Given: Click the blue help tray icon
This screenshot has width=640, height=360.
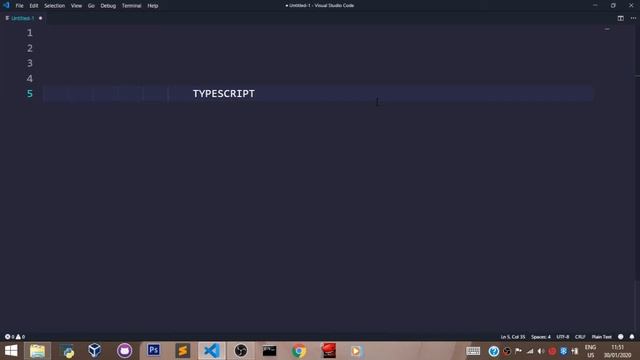Looking at the screenshot, I should (x=493, y=351).
